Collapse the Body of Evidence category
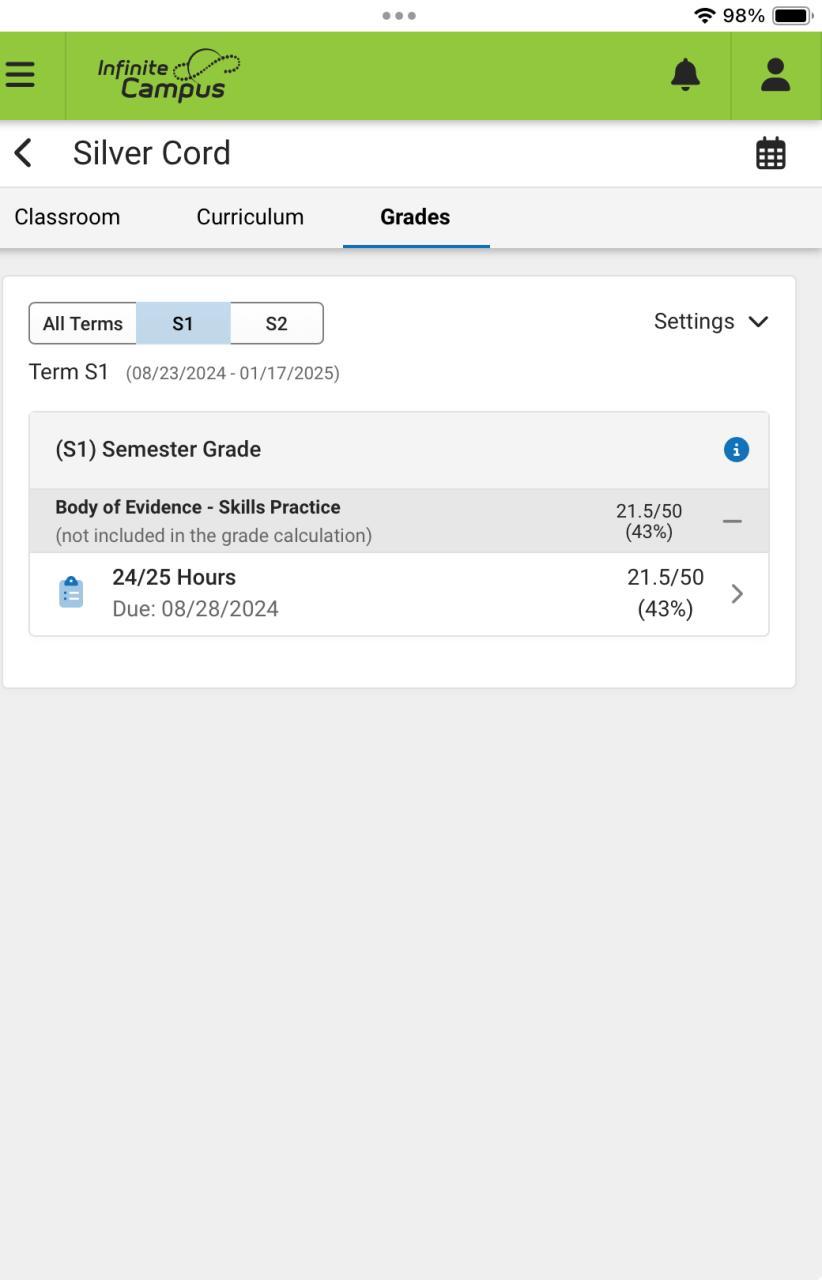822x1280 pixels. click(x=732, y=521)
